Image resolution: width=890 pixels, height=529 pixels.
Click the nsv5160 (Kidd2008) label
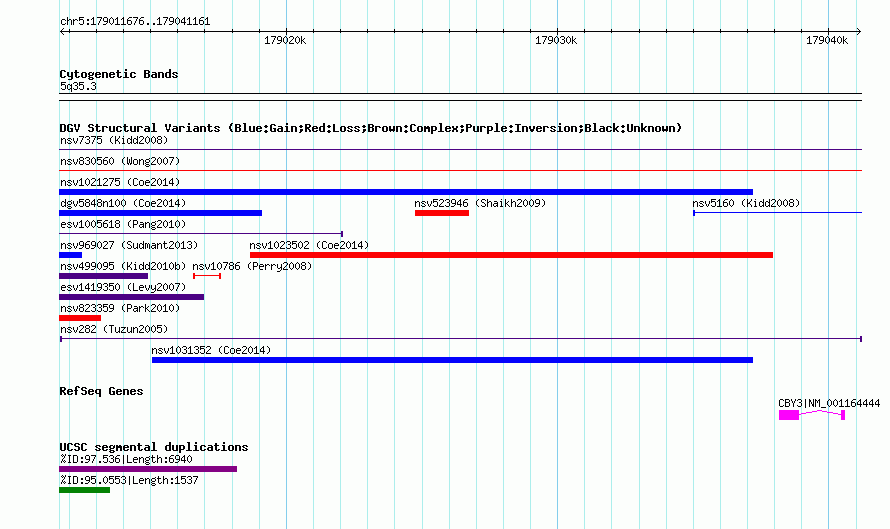pos(746,203)
